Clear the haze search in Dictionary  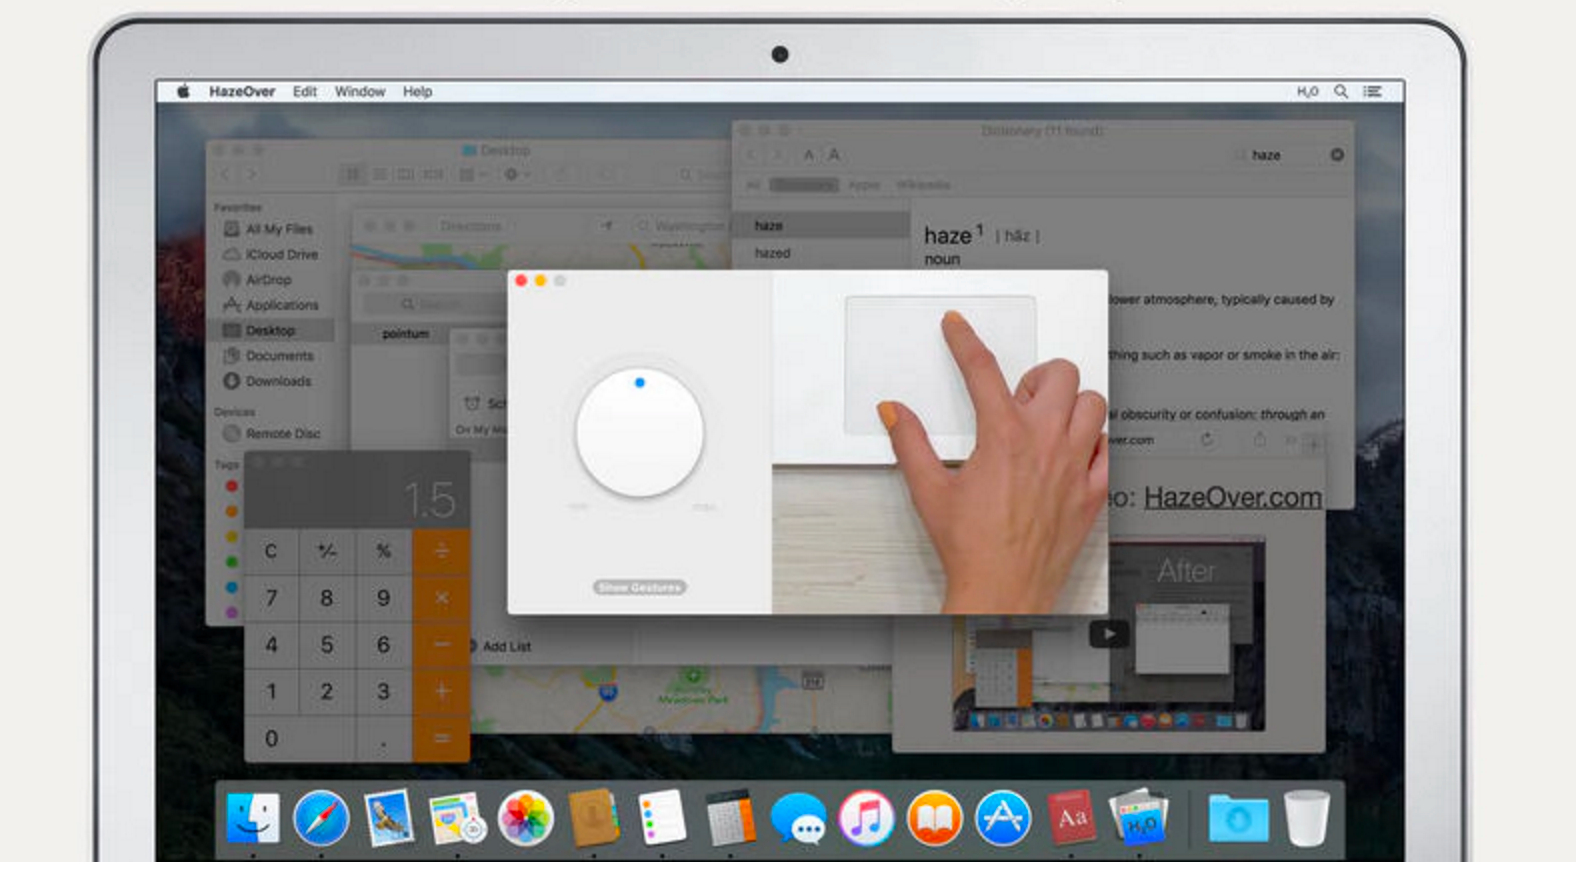tap(1337, 155)
